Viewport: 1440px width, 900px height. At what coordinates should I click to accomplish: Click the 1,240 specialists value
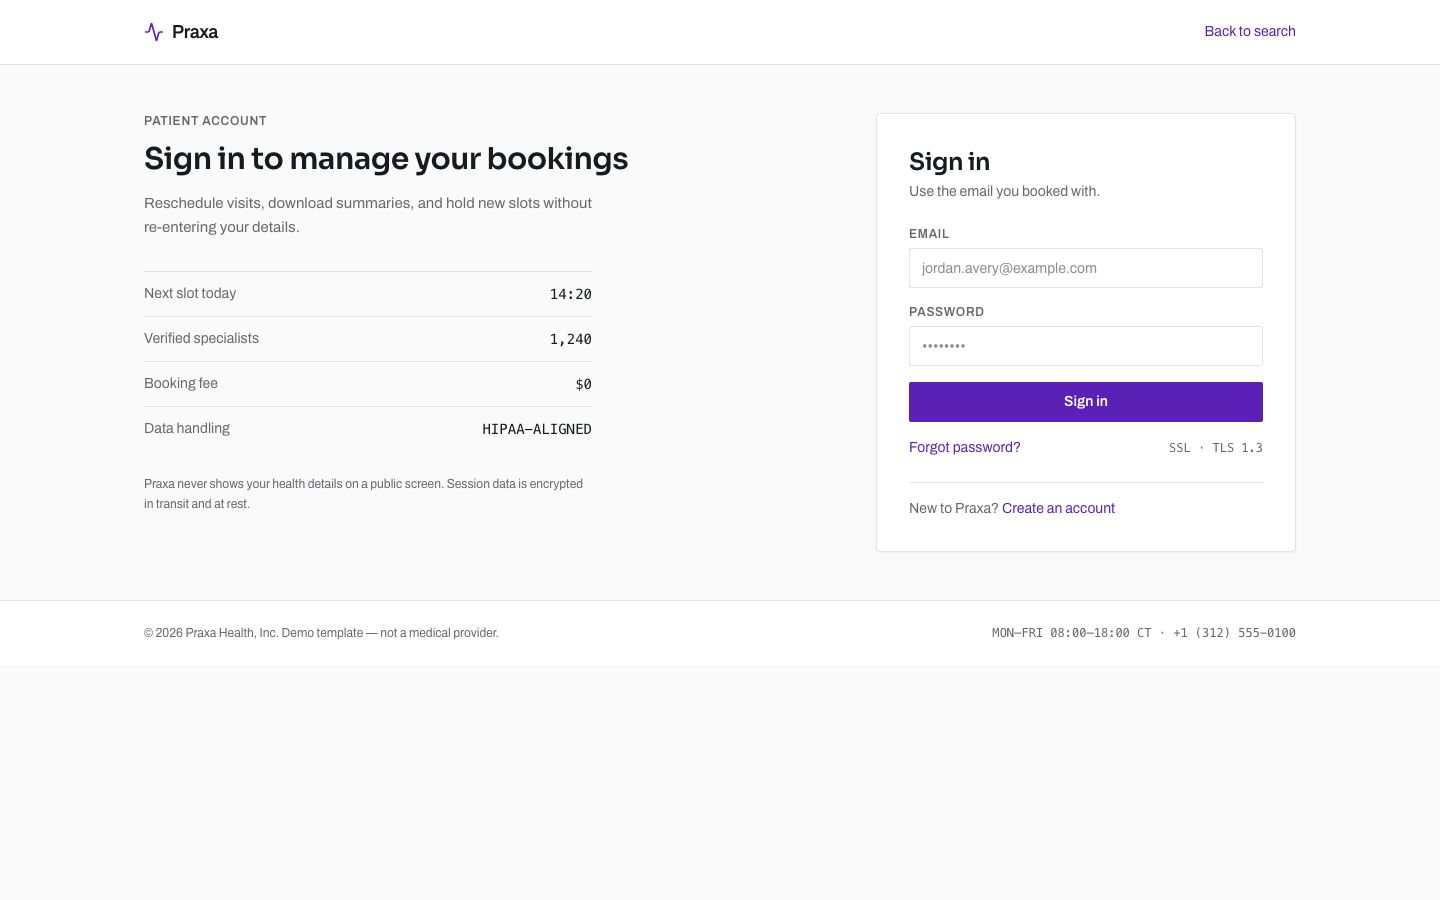[x=571, y=339]
